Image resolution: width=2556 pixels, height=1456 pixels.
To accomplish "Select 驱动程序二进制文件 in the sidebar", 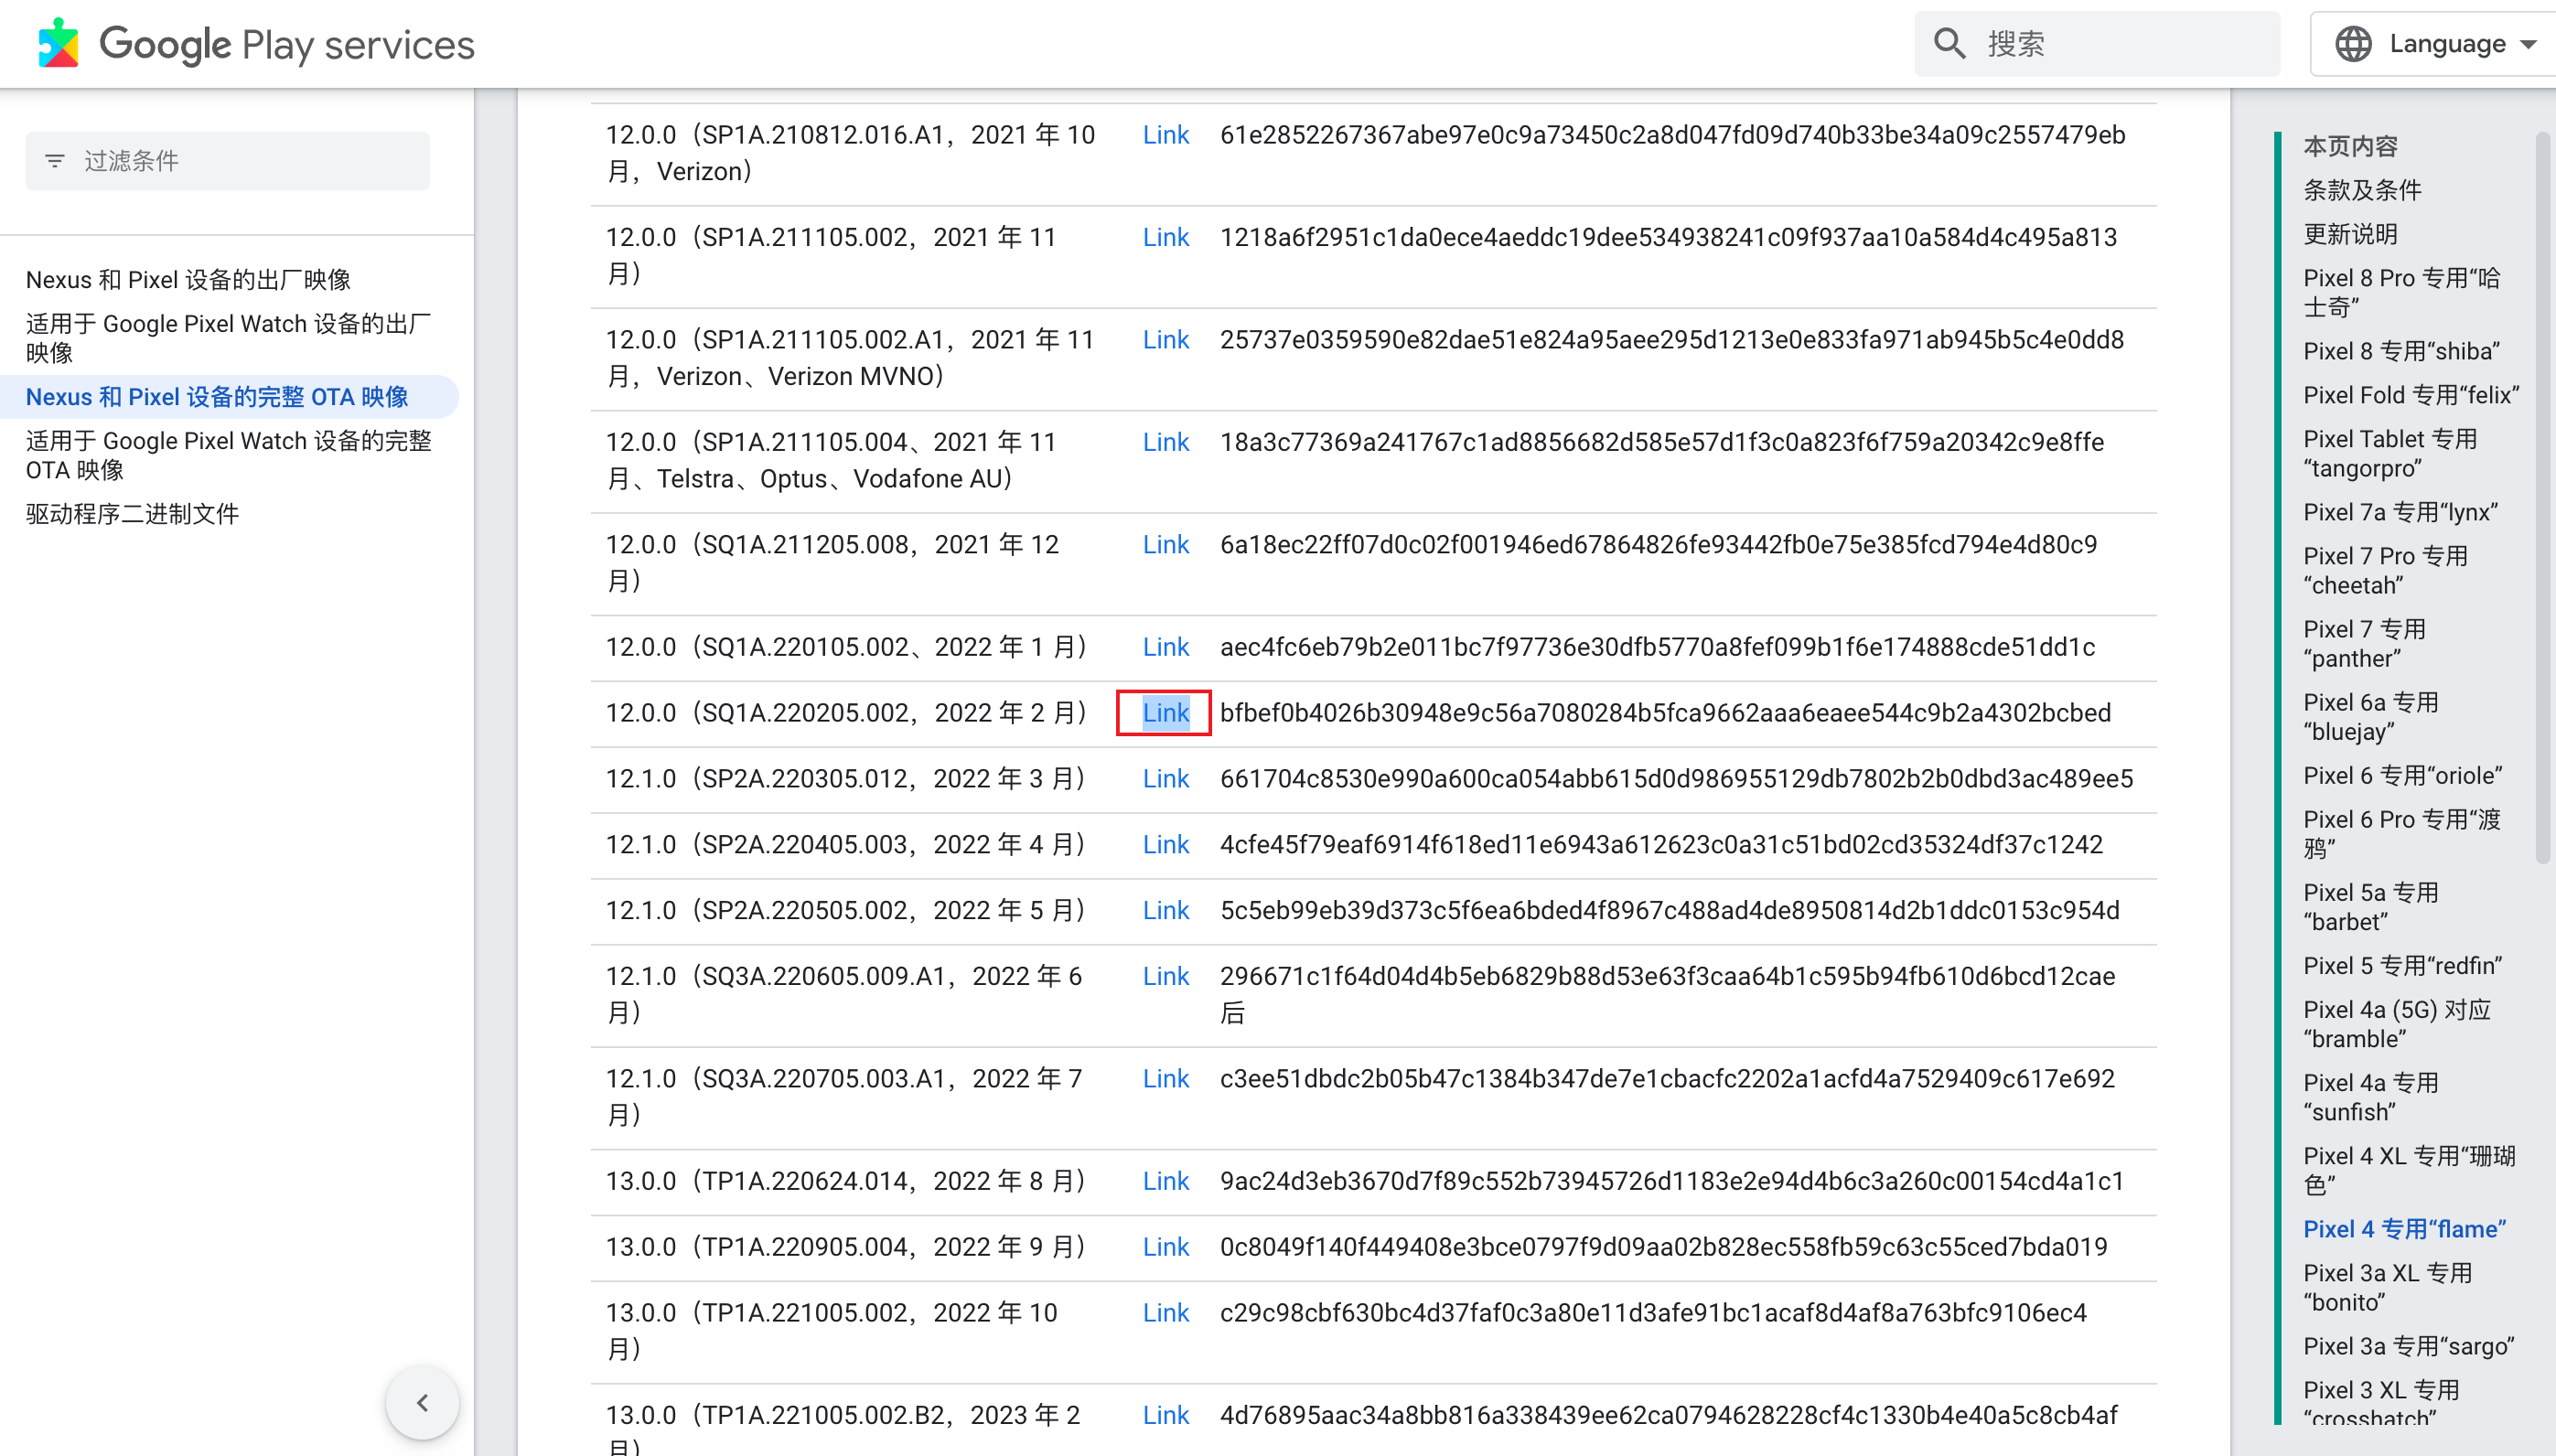I will coord(132,514).
